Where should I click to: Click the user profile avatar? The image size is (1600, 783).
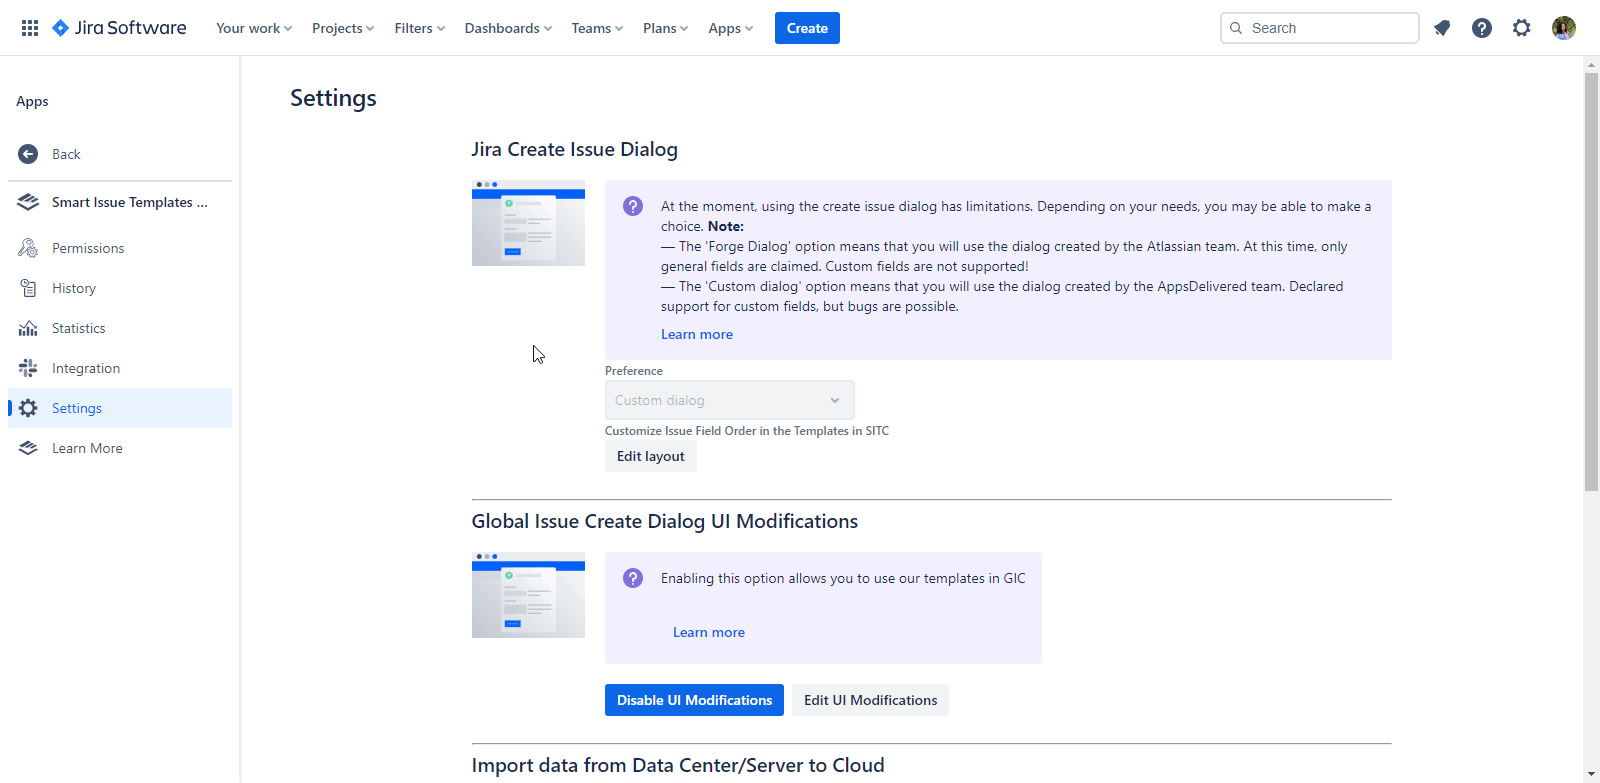1563,28
